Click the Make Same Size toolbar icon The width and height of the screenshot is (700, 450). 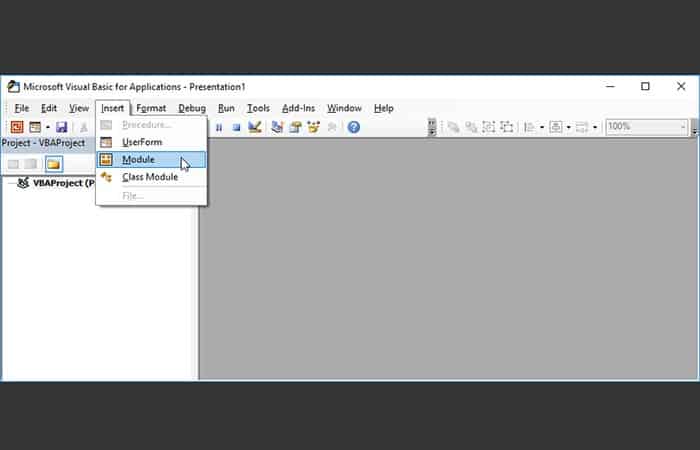(582, 127)
